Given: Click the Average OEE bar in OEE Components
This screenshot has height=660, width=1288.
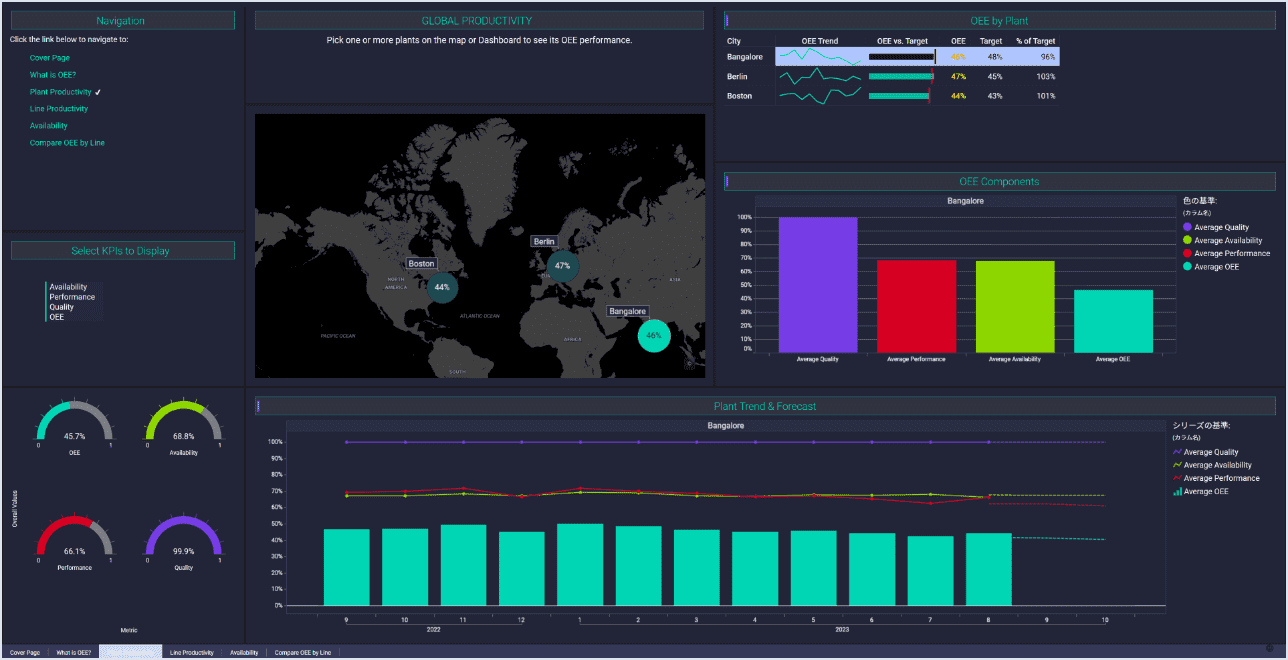Looking at the screenshot, I should (1113, 321).
